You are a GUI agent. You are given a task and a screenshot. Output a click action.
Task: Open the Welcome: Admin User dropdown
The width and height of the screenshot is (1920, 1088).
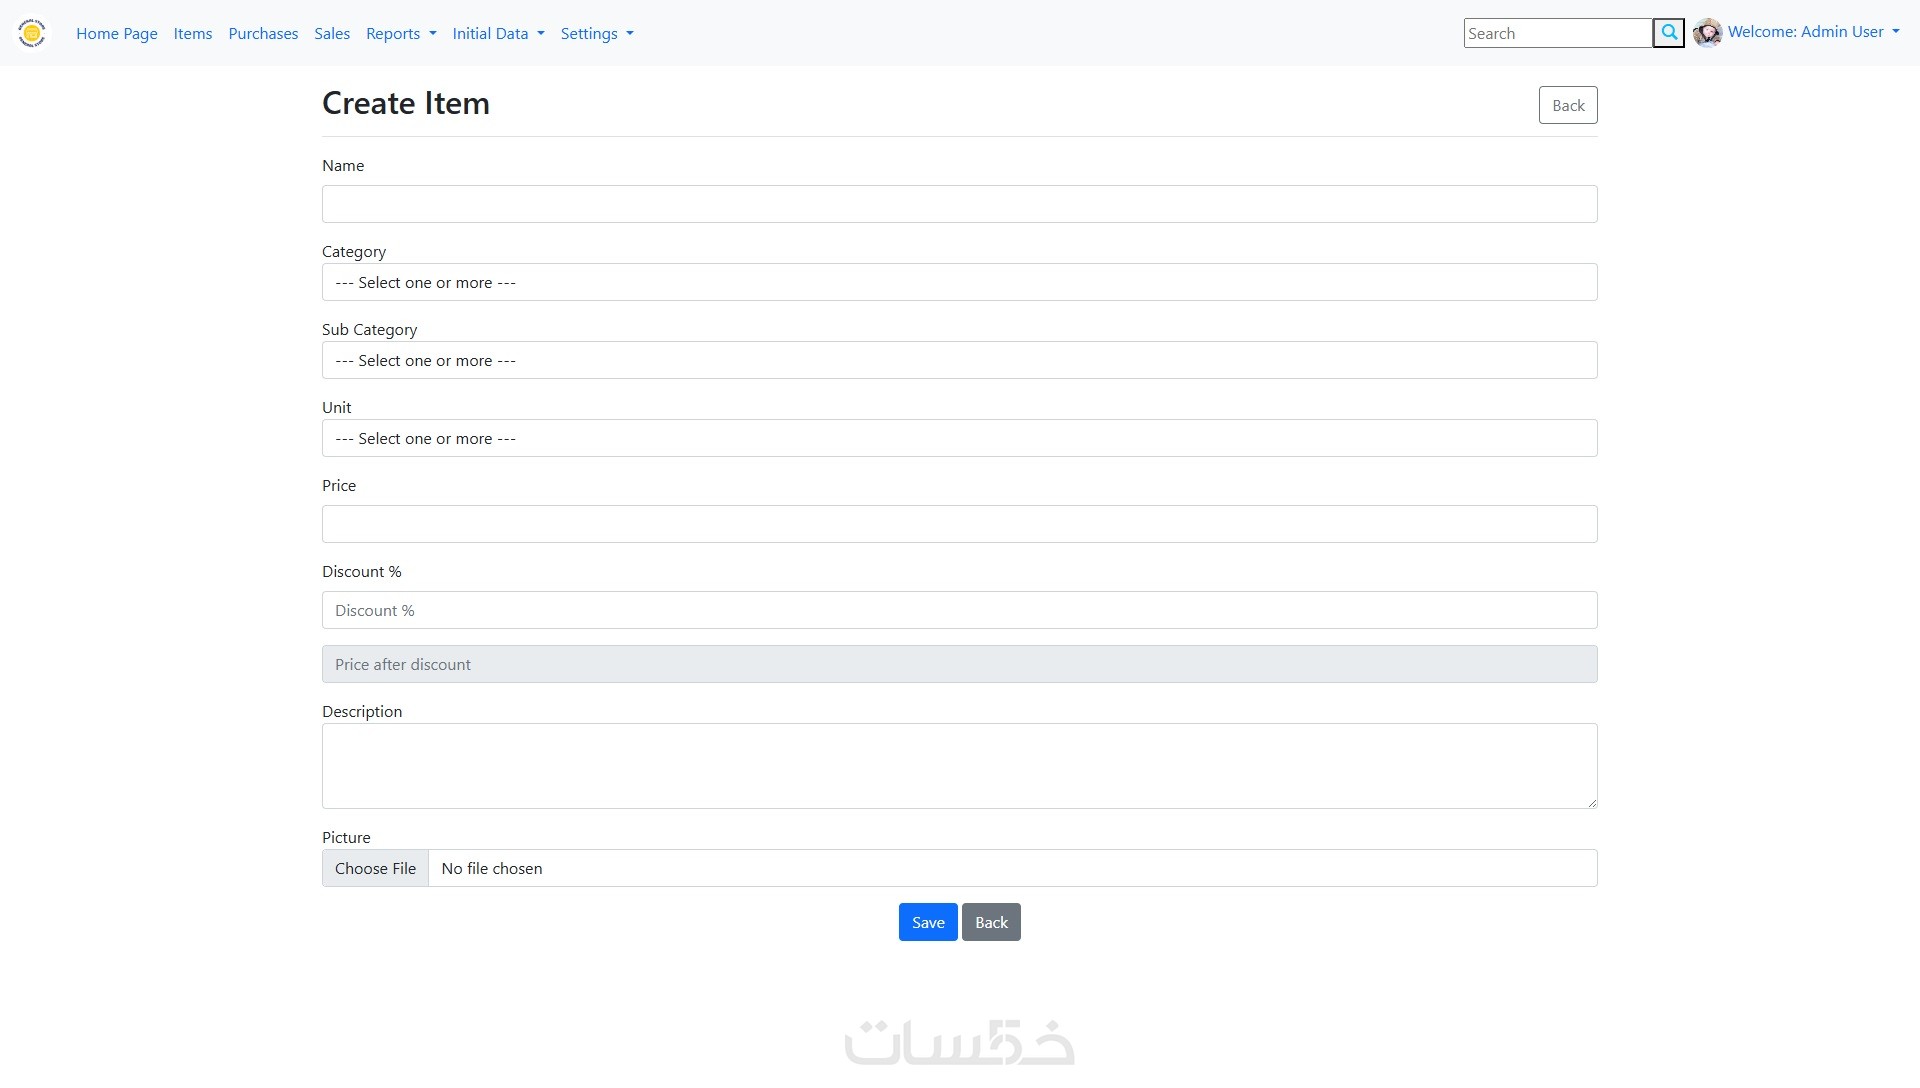pos(1812,32)
